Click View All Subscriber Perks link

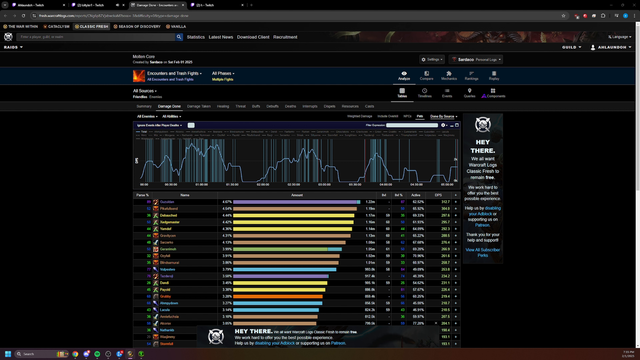[482, 252]
